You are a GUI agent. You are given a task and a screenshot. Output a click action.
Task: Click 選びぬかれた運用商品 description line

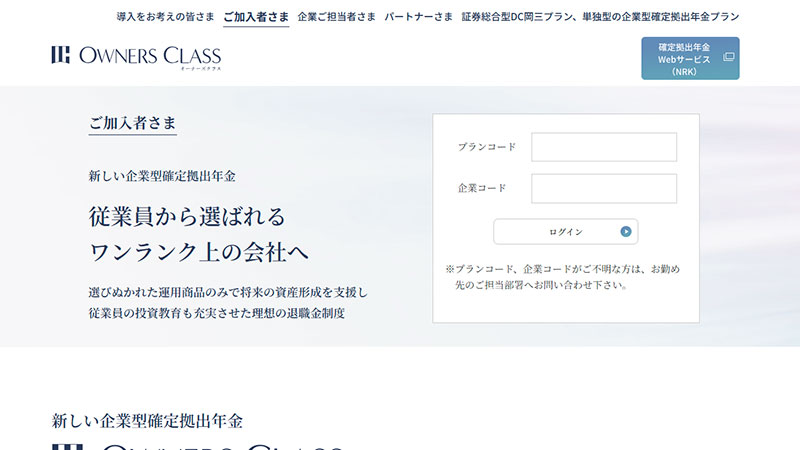(x=228, y=292)
